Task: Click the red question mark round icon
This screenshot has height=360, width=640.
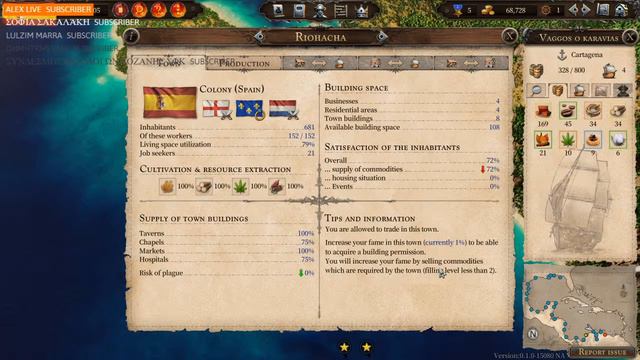Action: point(158,10)
